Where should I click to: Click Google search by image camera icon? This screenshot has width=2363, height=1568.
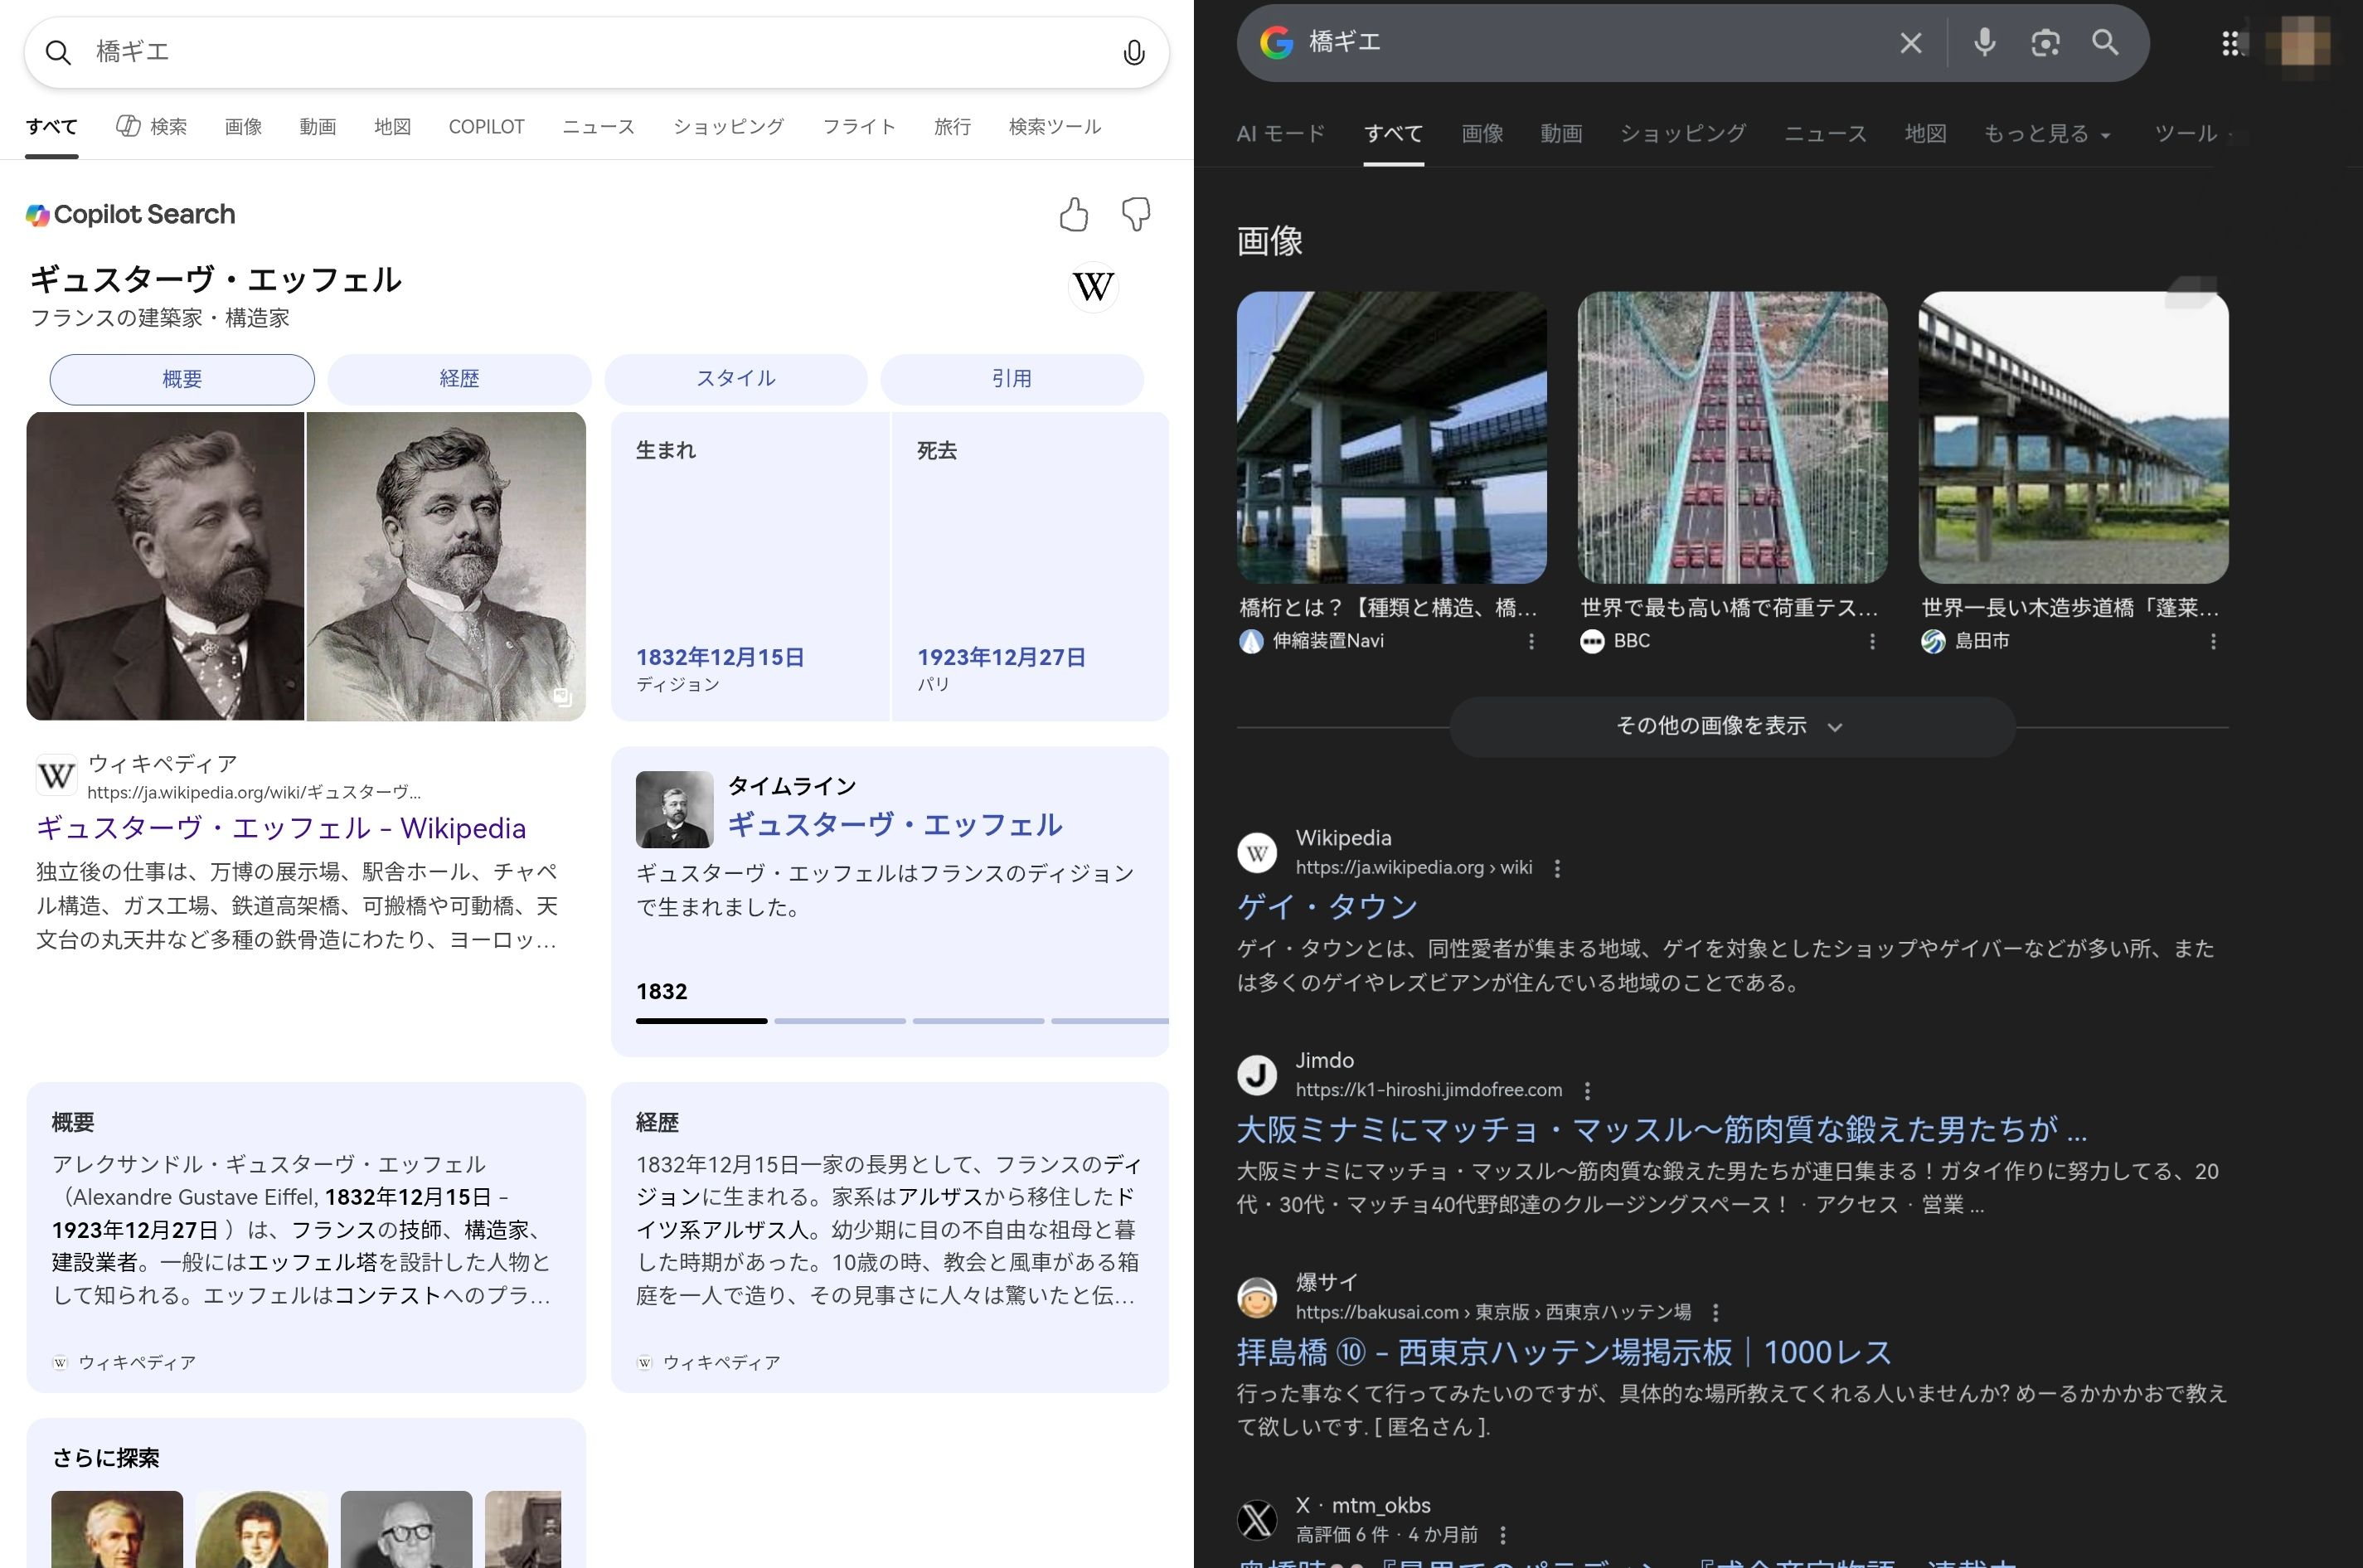pyautogui.click(x=2045, y=43)
